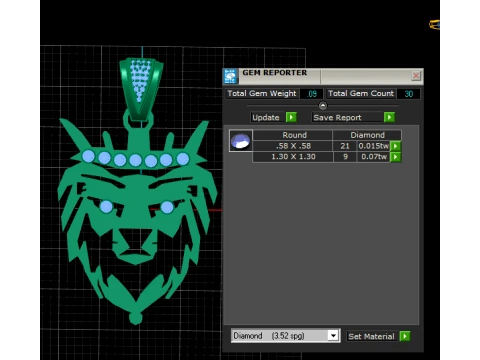Click the gem count 21 cell
Image resolution: width=480 pixels, height=360 pixels.
pos(345,146)
